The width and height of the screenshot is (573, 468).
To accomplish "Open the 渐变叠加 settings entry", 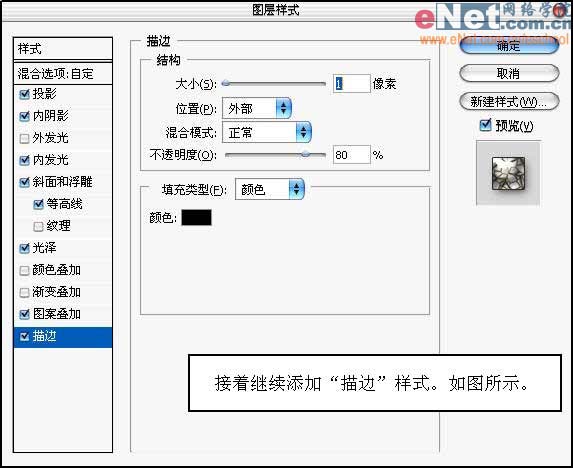I will point(57,292).
